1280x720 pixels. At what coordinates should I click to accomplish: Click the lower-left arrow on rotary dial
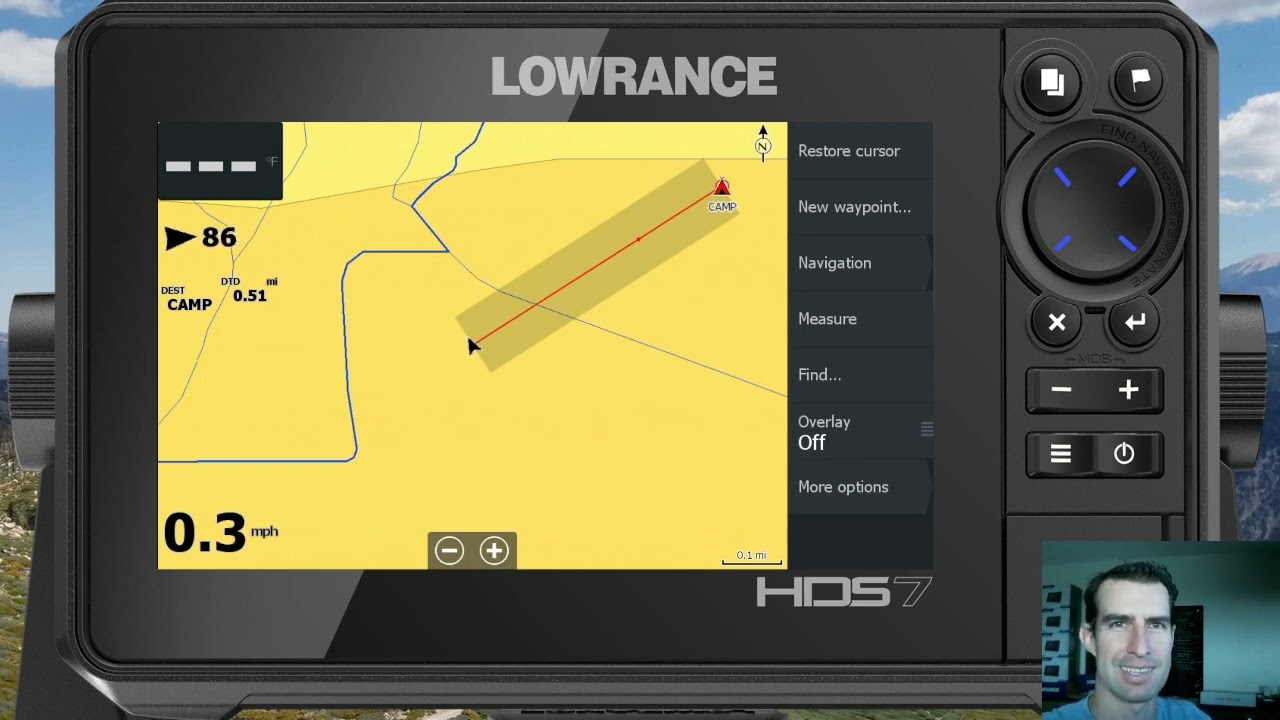tap(1062, 243)
